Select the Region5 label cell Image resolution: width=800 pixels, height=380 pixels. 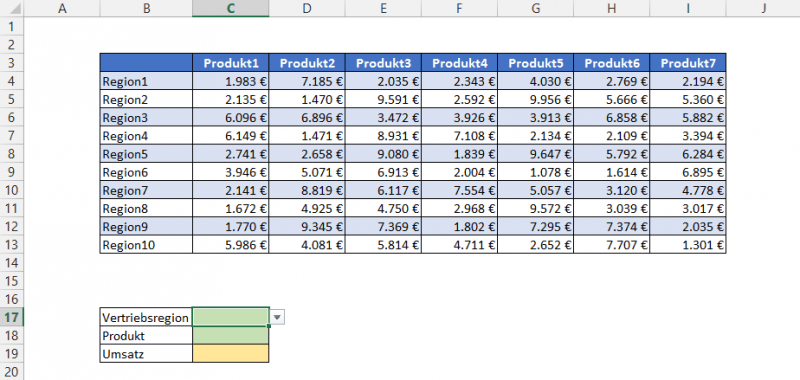coord(146,154)
